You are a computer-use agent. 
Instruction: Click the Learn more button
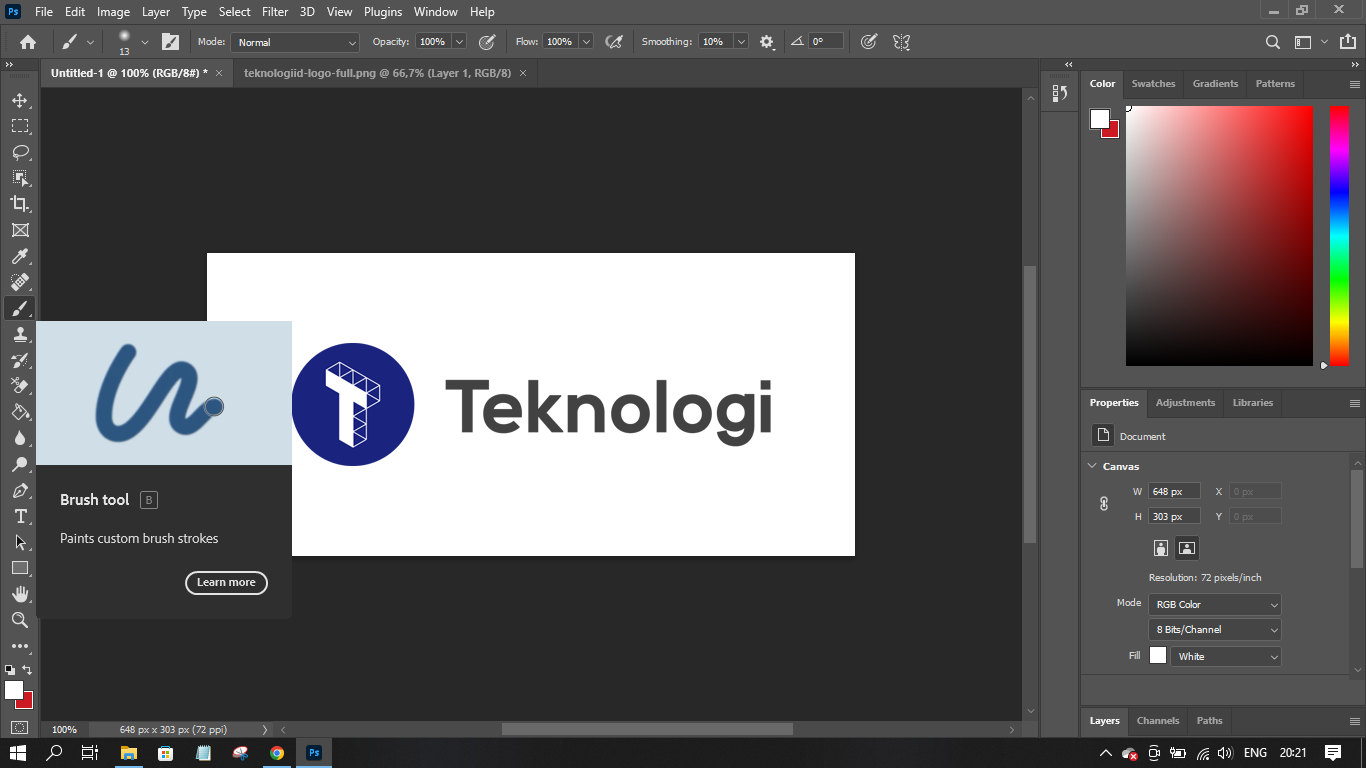coord(226,582)
